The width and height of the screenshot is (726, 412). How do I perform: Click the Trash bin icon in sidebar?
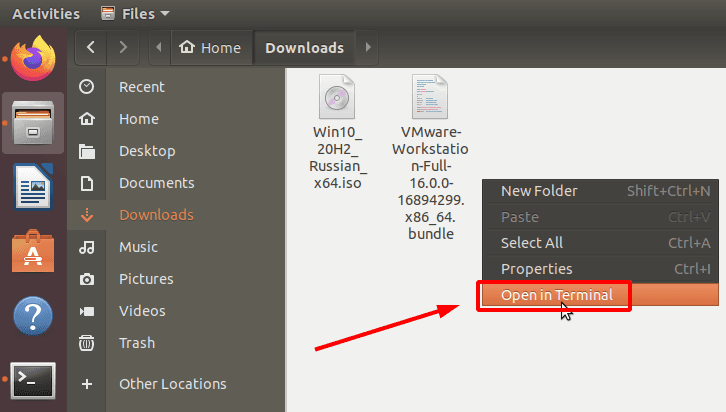87,343
